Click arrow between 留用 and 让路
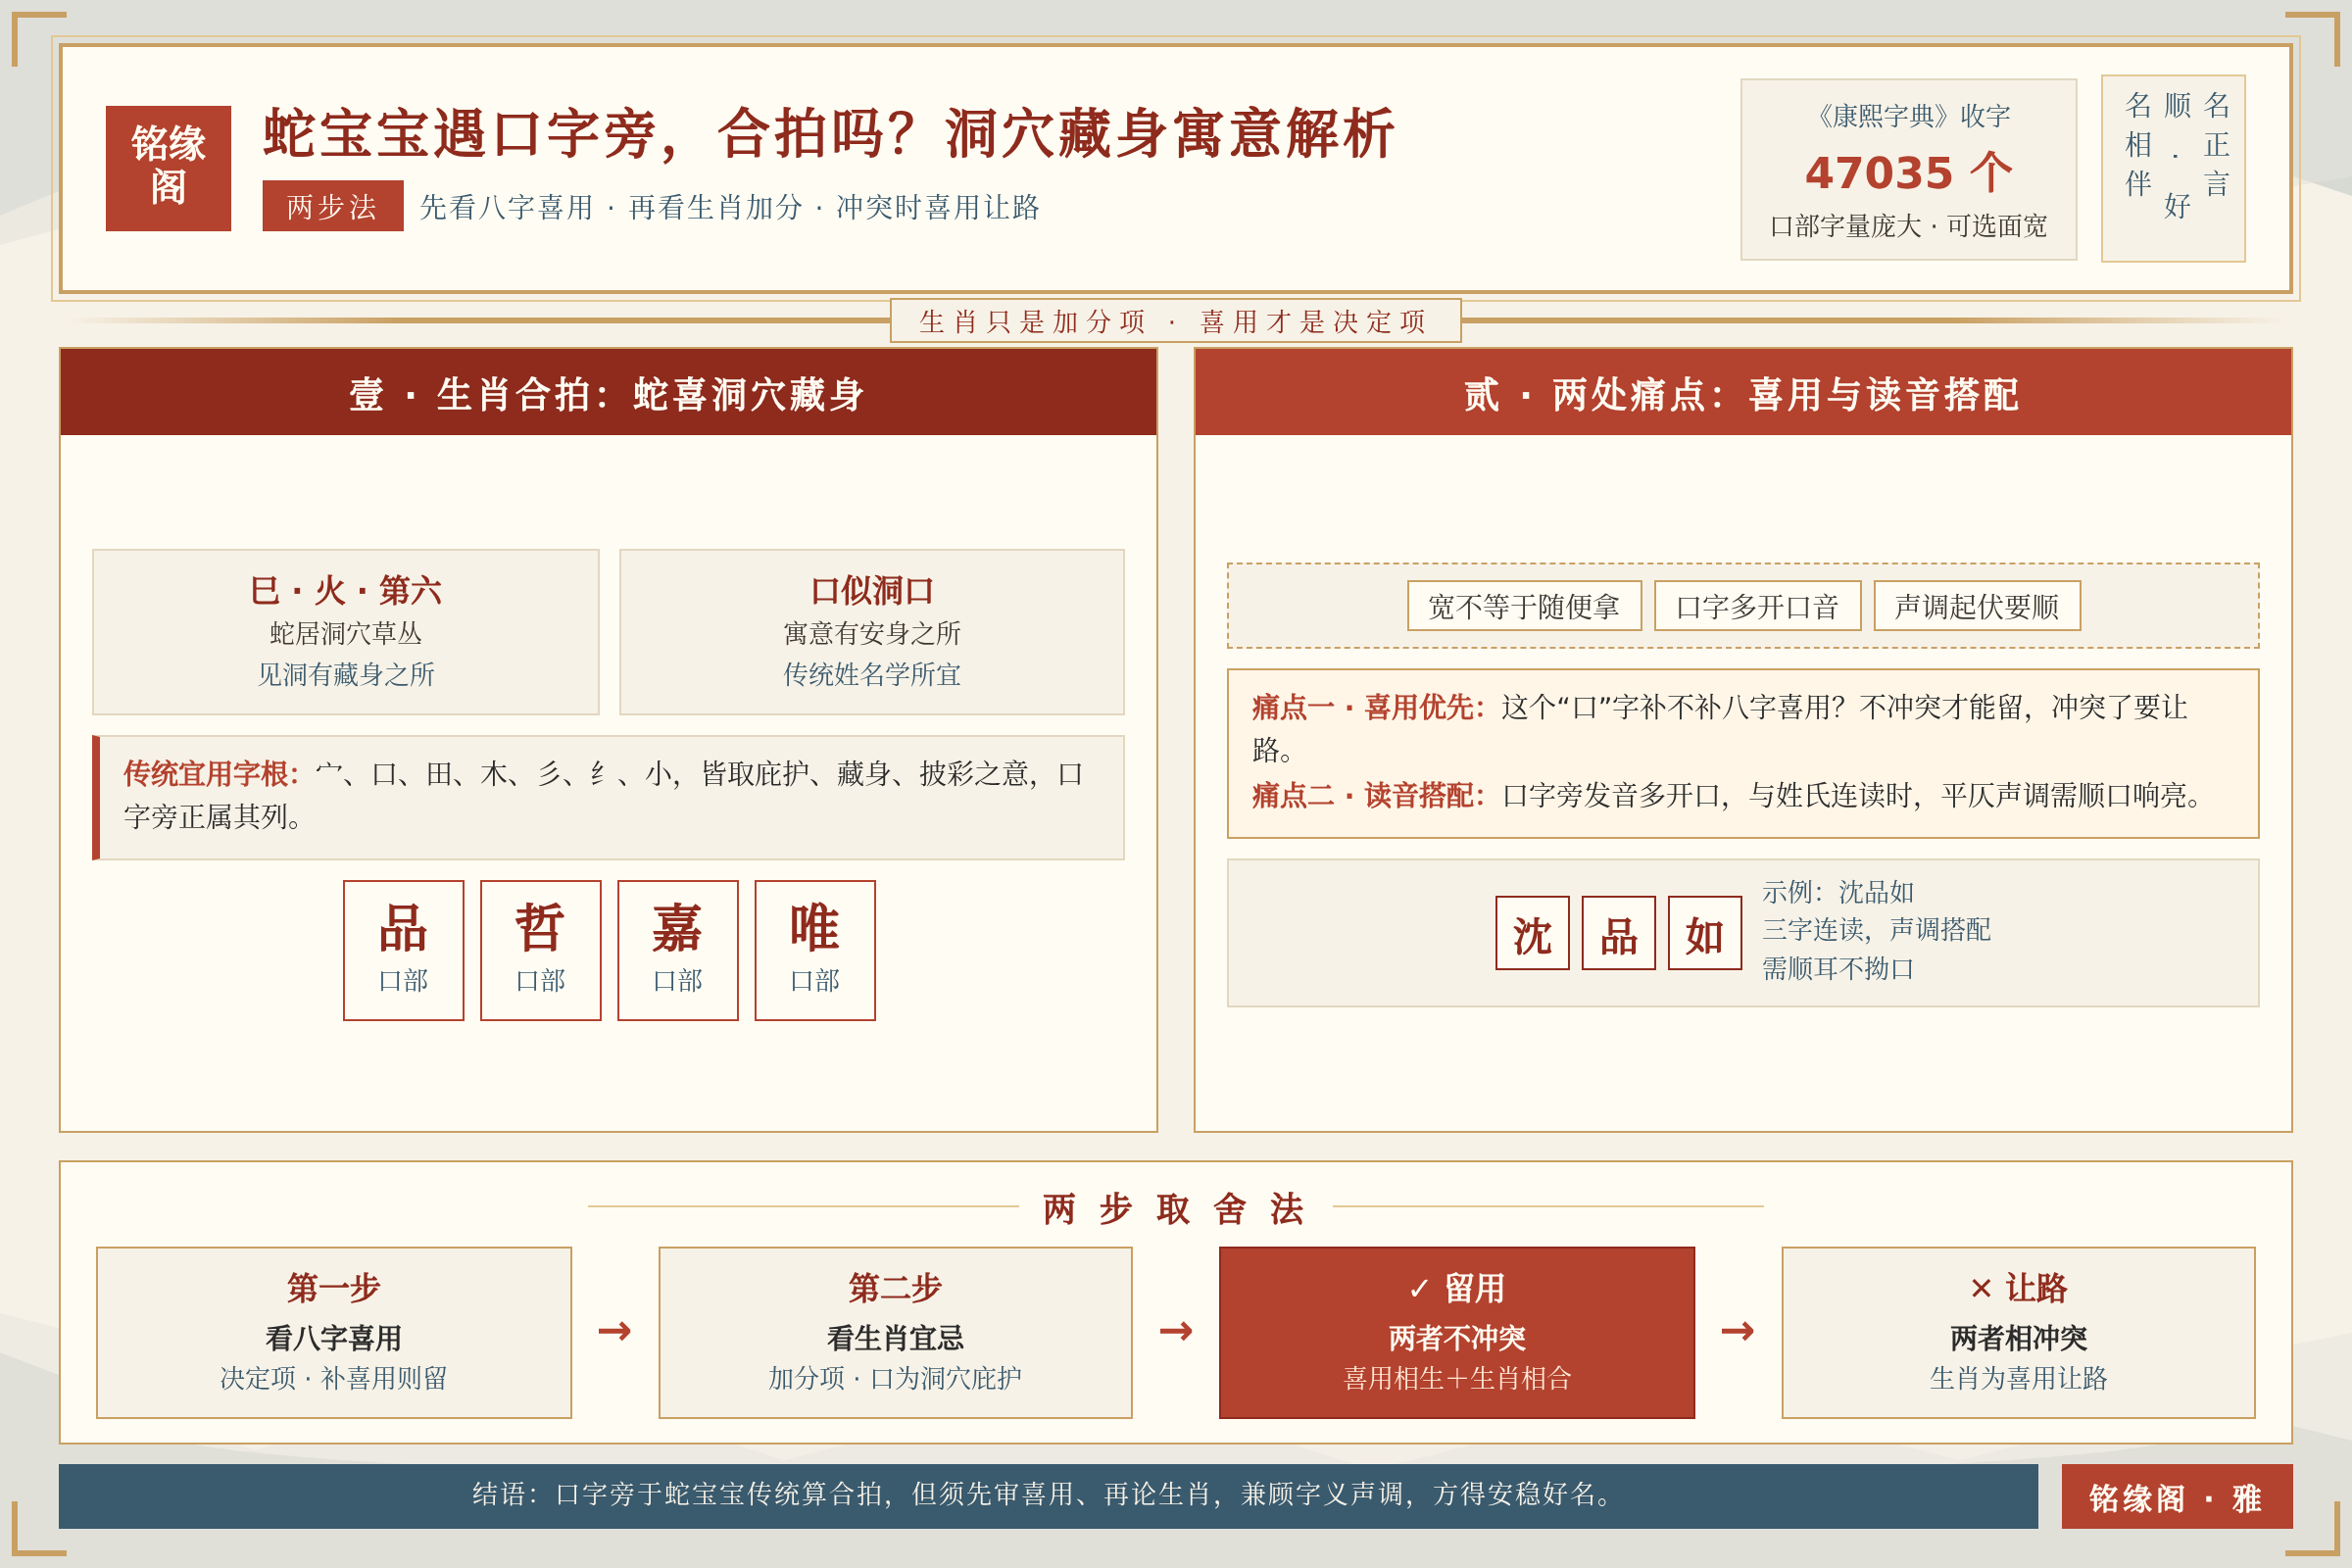Viewport: 2352px width, 1568px height. tap(1738, 1331)
